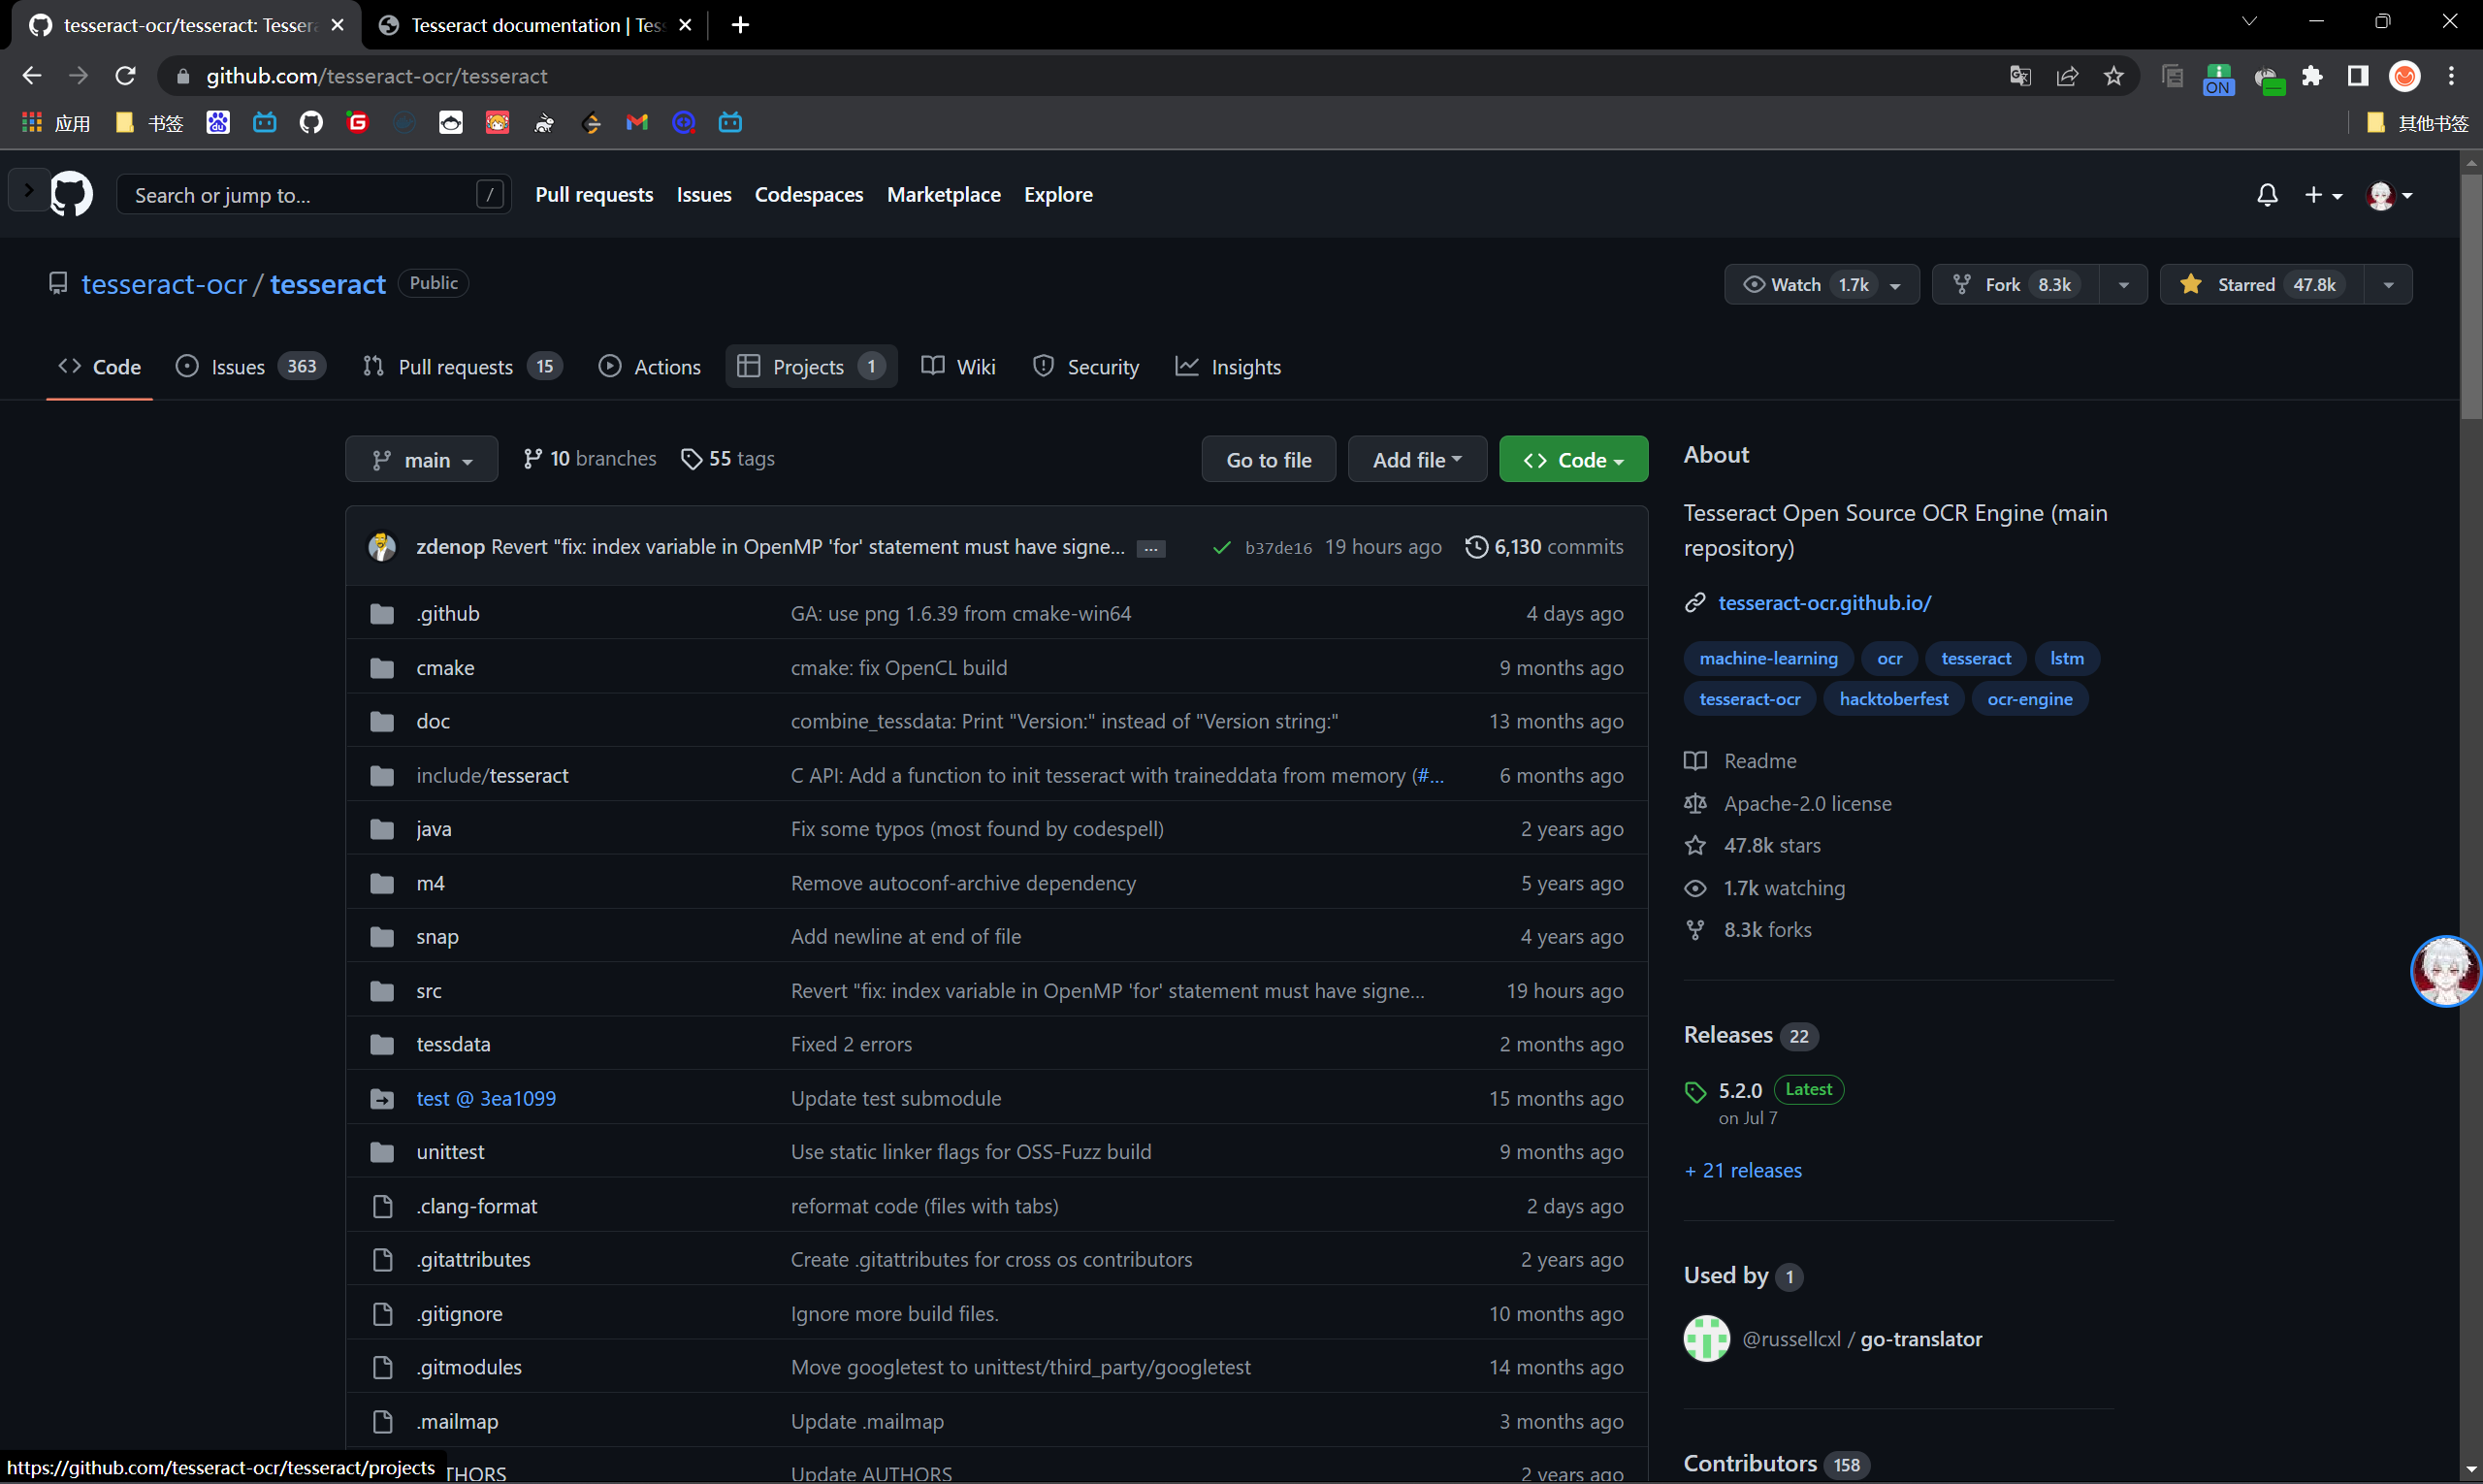The height and width of the screenshot is (1484, 2483).
Task: Click the apps grid bookmark icon
Action: pyautogui.click(x=32, y=122)
